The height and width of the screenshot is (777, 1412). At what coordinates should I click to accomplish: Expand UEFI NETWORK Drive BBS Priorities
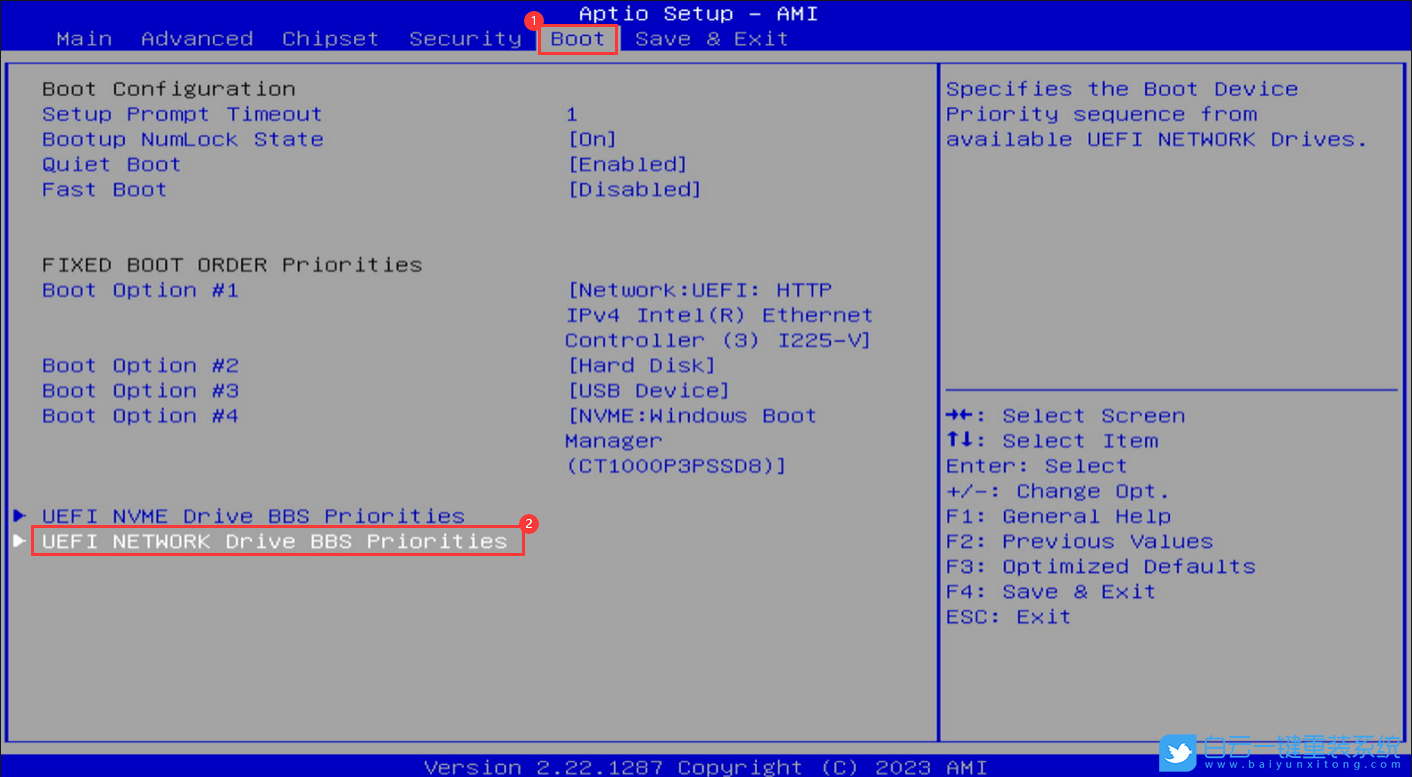pos(270,541)
